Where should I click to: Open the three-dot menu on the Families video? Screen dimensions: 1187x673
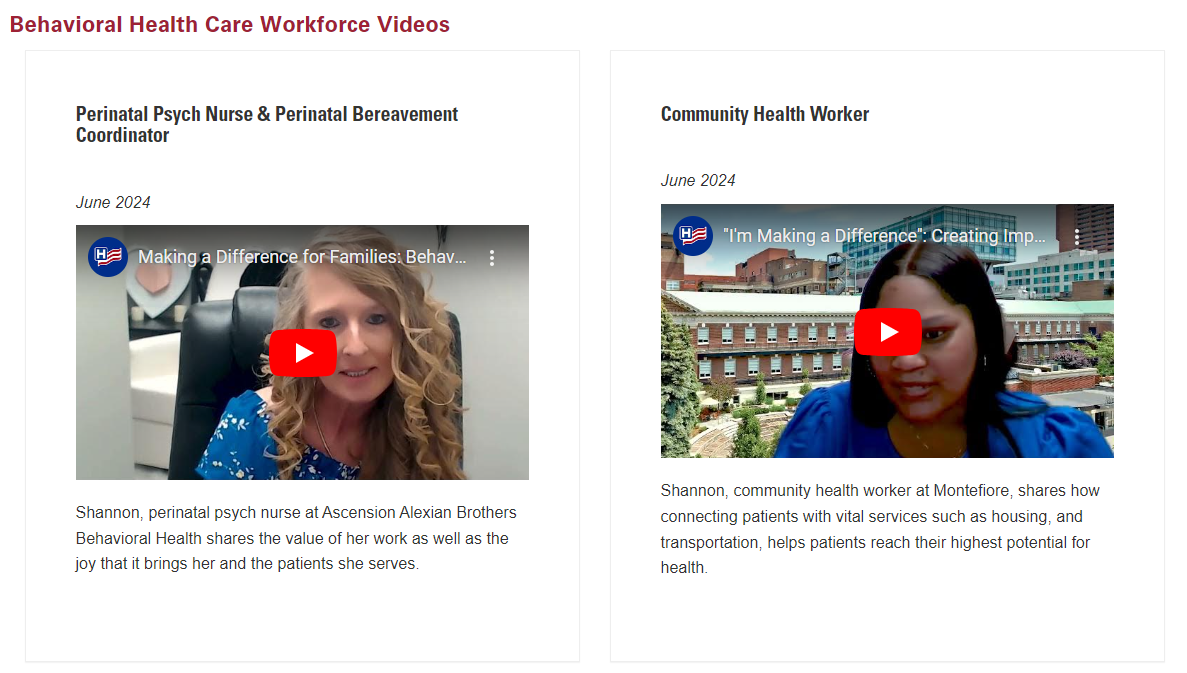pyautogui.click(x=492, y=257)
